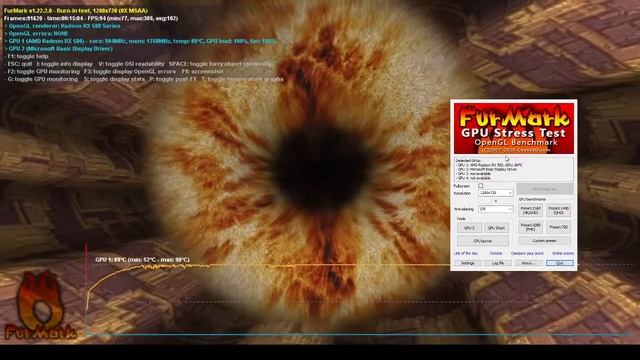Click the FurMark GPU Stress Test banner
Viewport: 640px width, 360px height.
coord(514,129)
